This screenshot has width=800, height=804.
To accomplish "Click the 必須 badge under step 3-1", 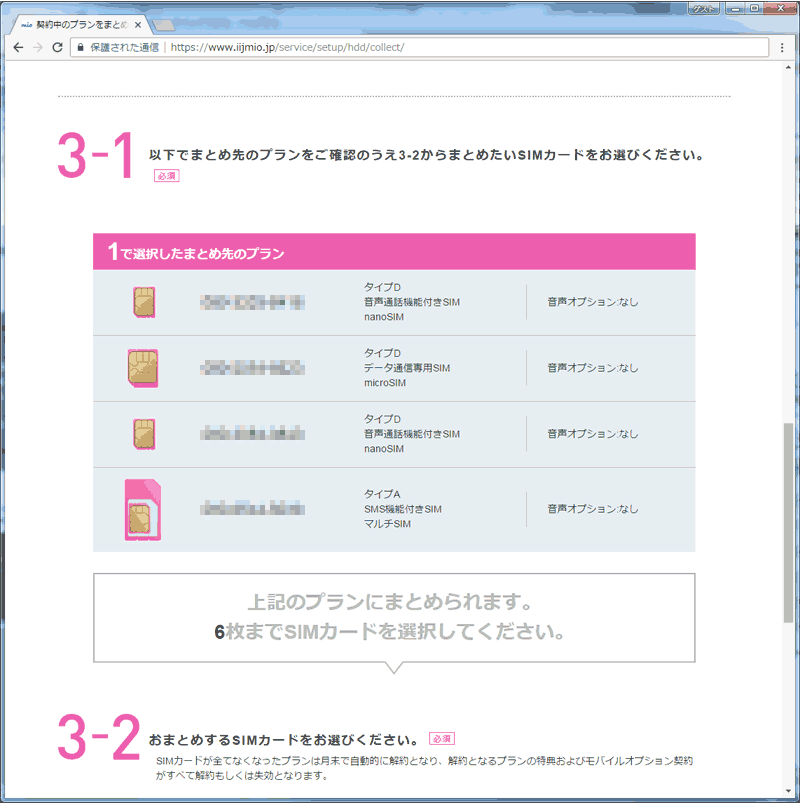I will click(166, 176).
